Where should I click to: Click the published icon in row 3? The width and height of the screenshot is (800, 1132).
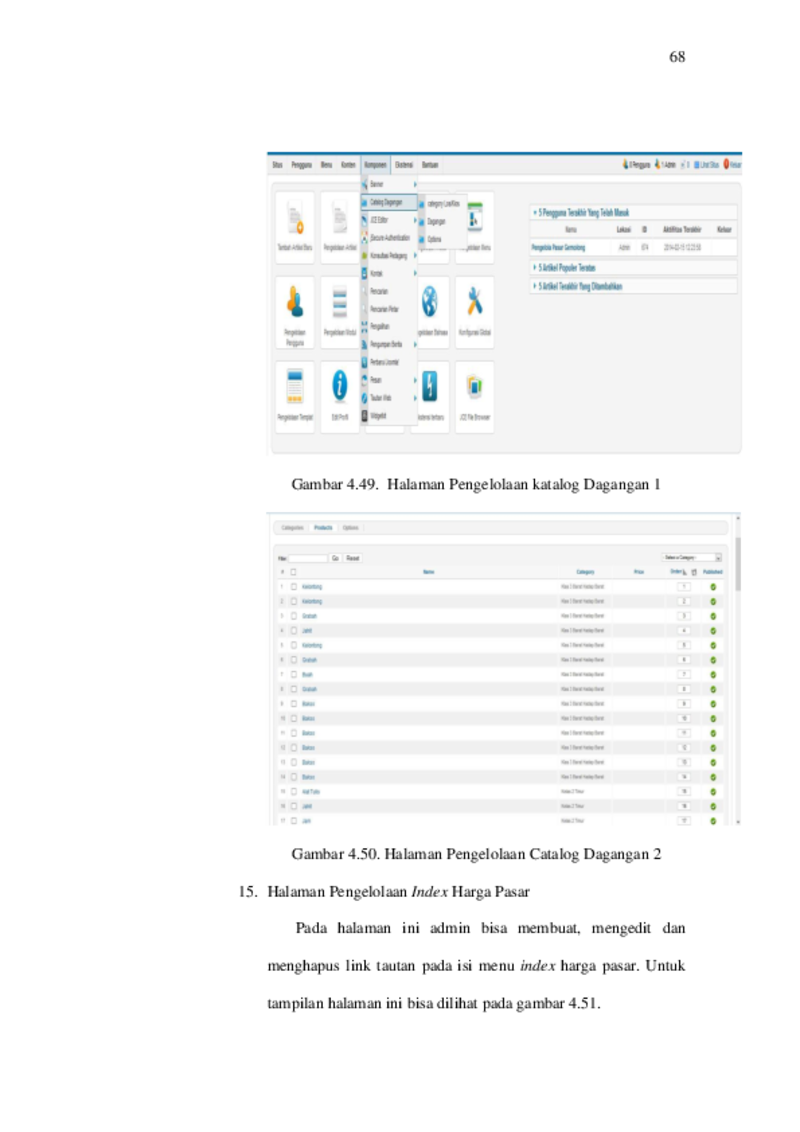pyautogui.click(x=713, y=616)
